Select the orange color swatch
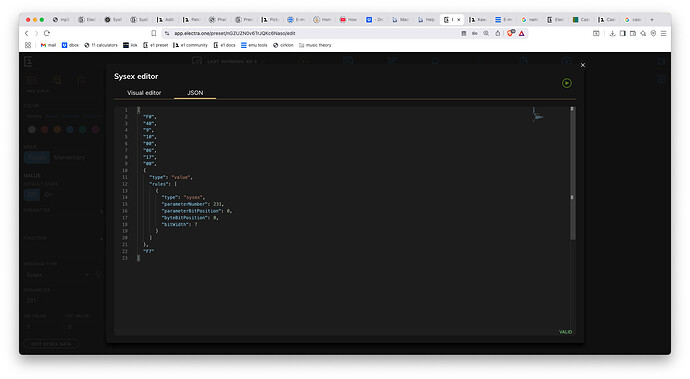The image size is (690, 379). pyautogui.click(x=57, y=129)
